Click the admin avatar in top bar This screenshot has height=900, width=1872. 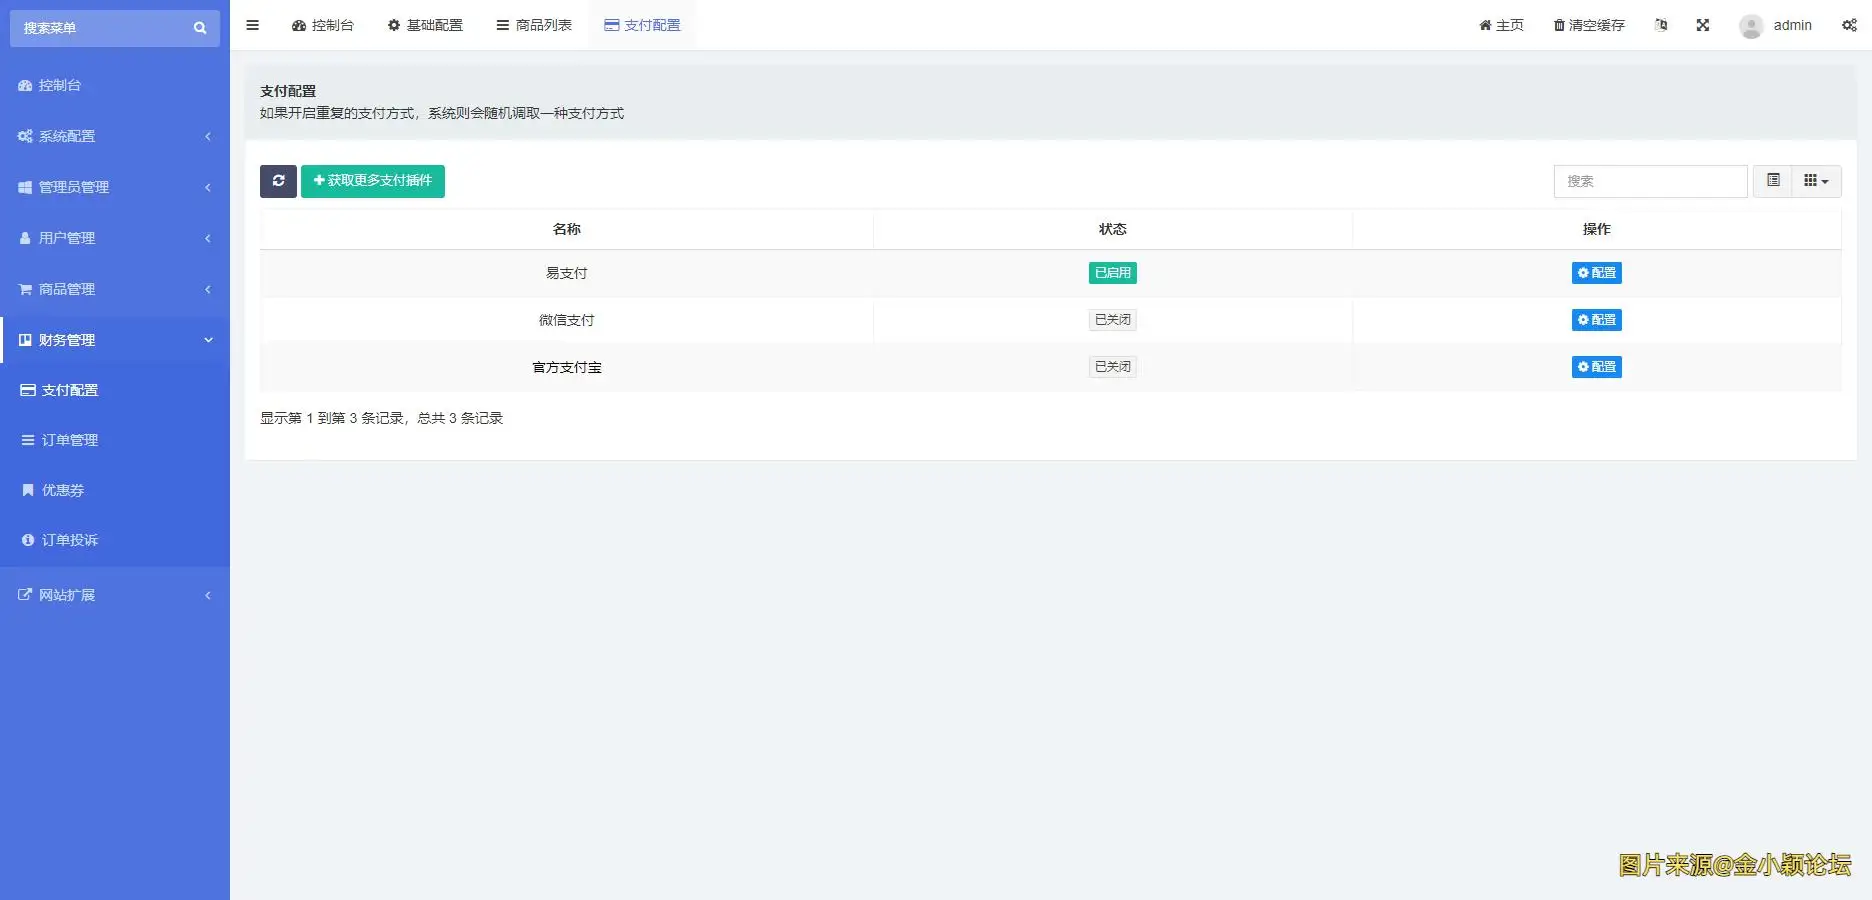click(1751, 25)
